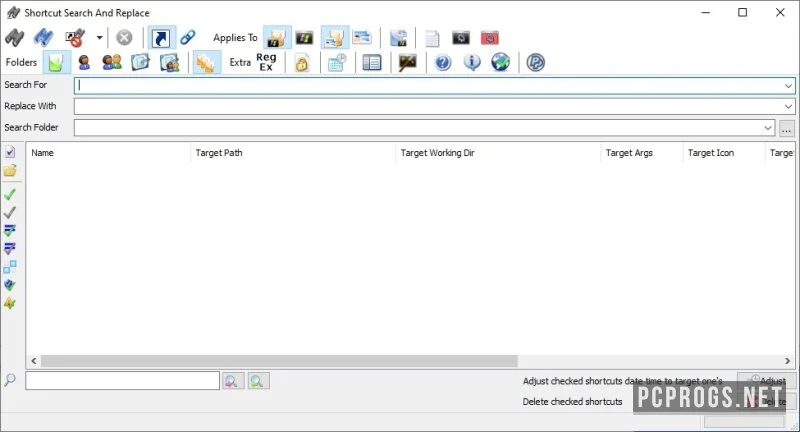Toggle the shortcut arrow file type button
800x432 pixels.
click(x=161, y=38)
